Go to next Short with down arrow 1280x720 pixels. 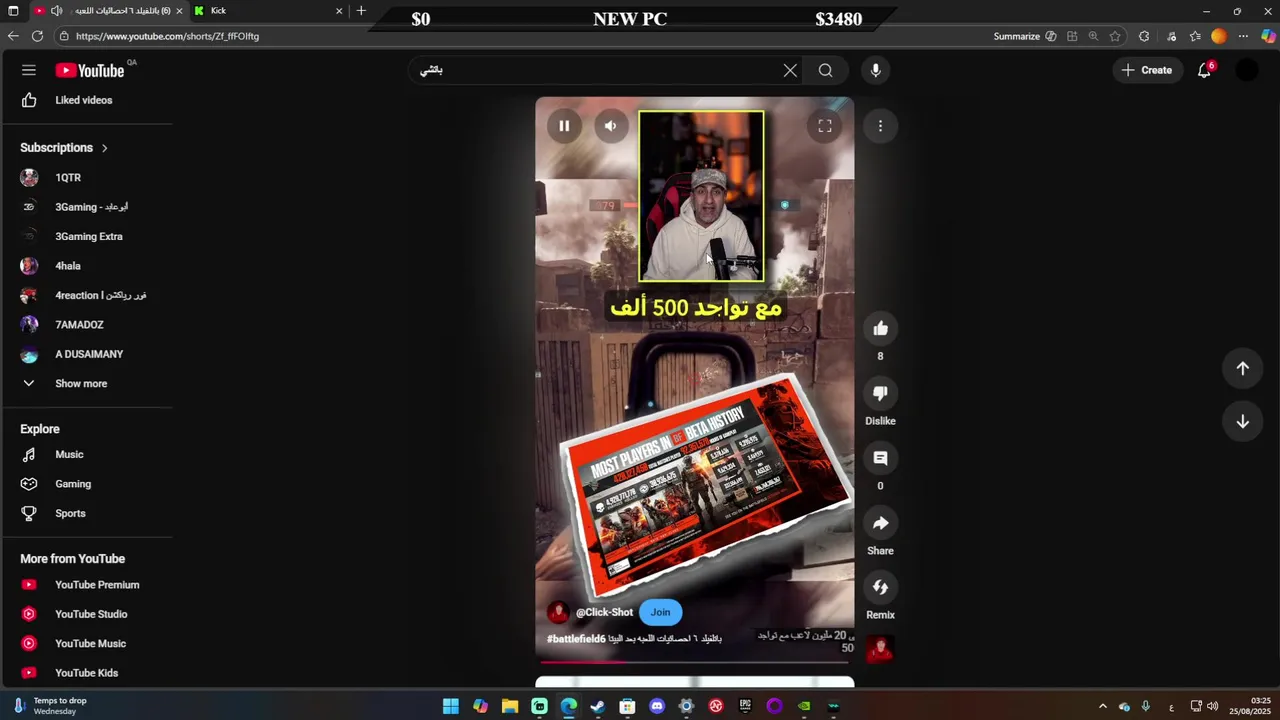pyautogui.click(x=1242, y=422)
